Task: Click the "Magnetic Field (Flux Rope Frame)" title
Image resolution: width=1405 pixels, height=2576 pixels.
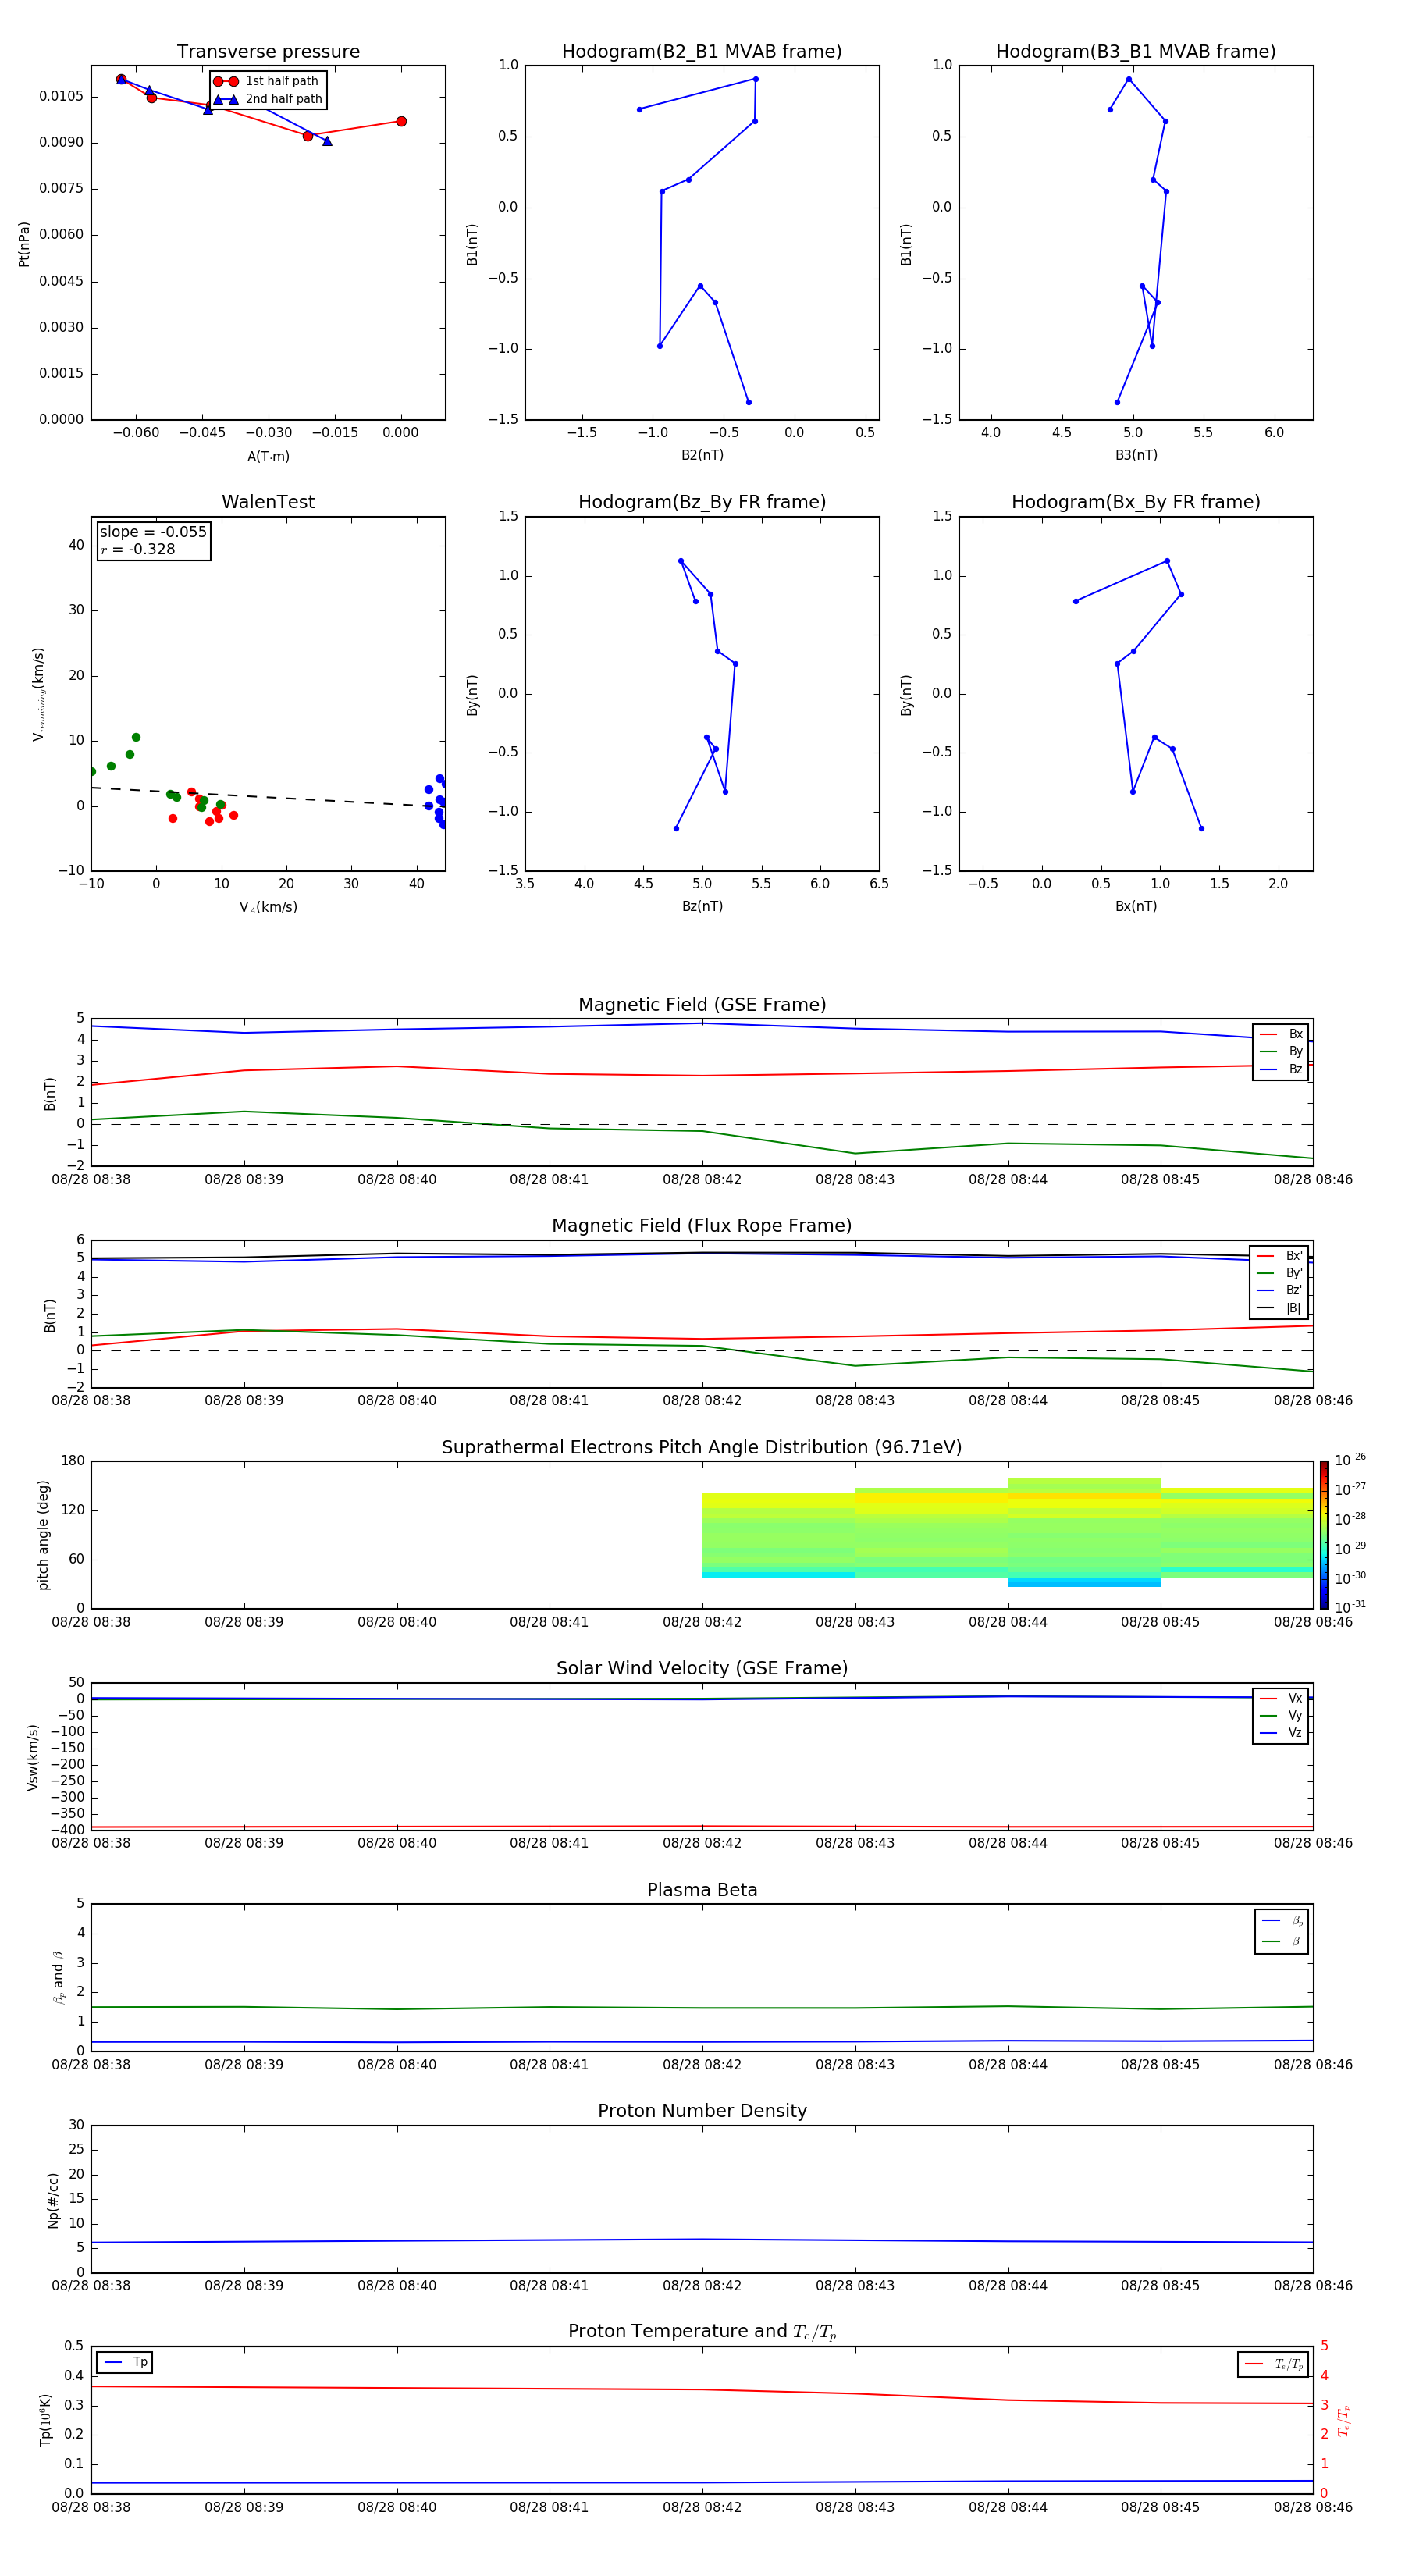Action: (x=702, y=1226)
